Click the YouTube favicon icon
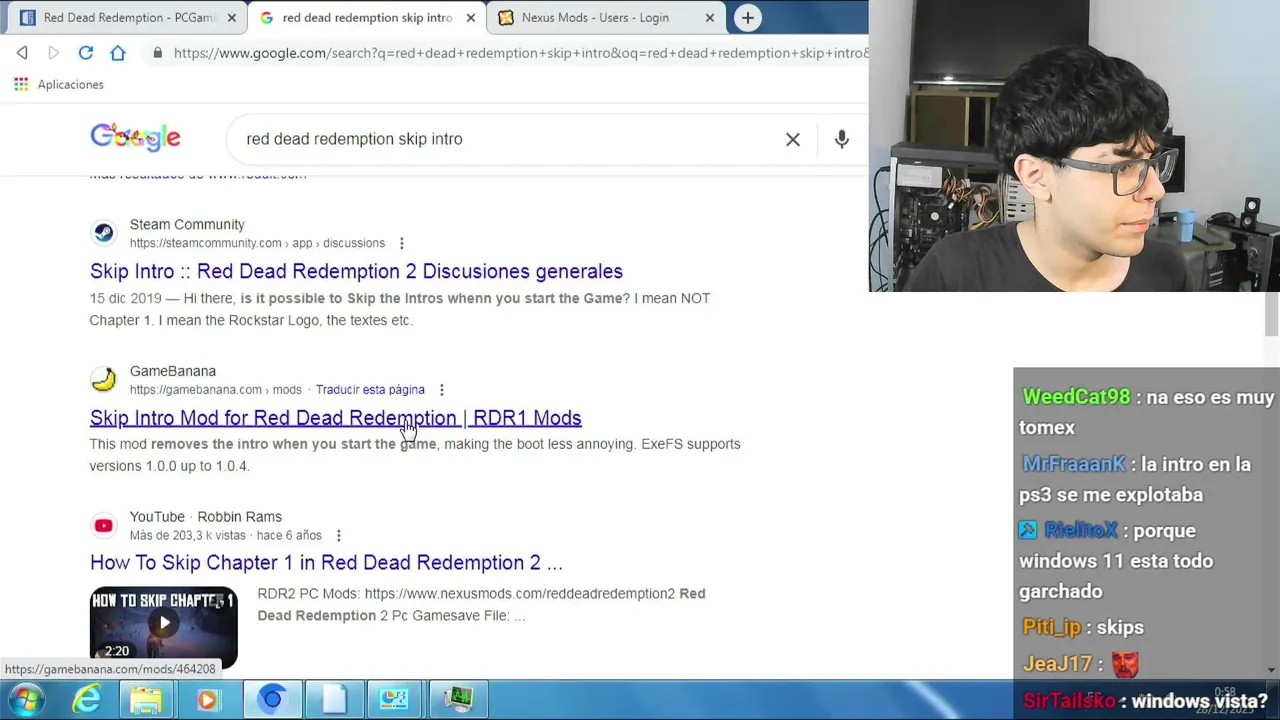This screenshot has height=720, width=1280. 104,525
